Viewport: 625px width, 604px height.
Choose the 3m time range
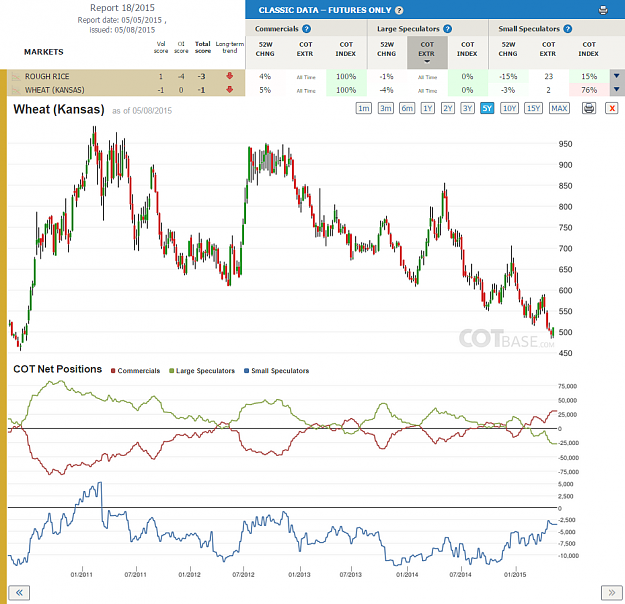[x=385, y=108]
